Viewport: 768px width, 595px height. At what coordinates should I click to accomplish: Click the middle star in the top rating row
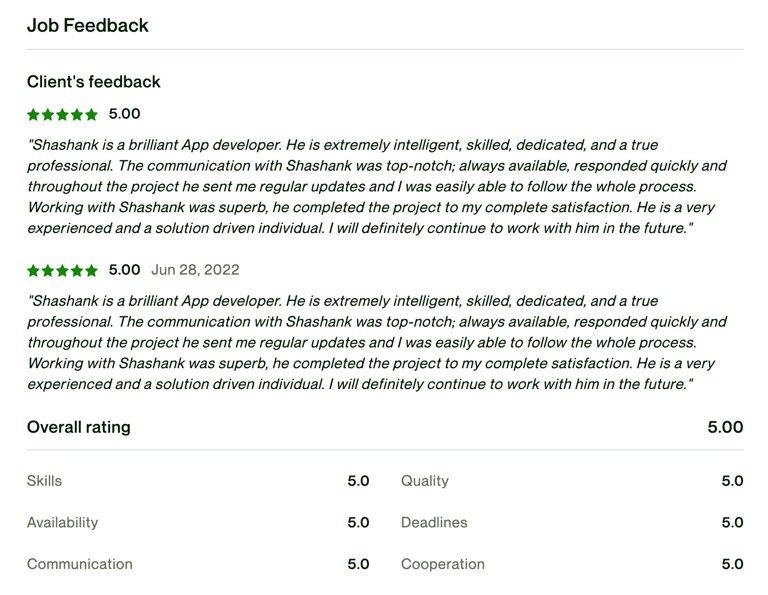coord(63,115)
